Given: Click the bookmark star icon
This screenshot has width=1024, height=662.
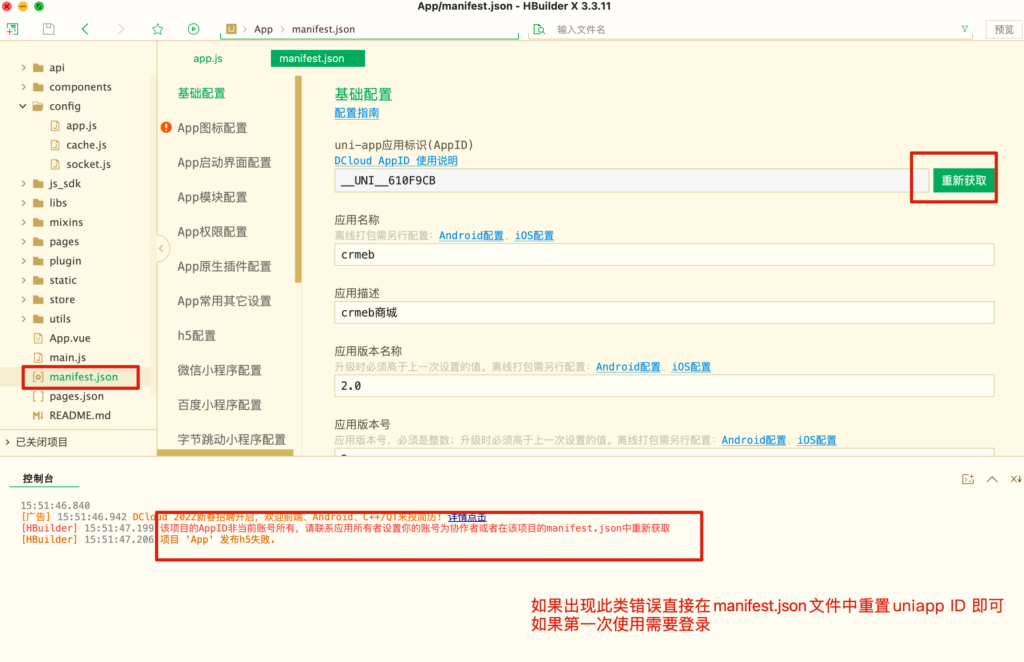Looking at the screenshot, I should [157, 29].
